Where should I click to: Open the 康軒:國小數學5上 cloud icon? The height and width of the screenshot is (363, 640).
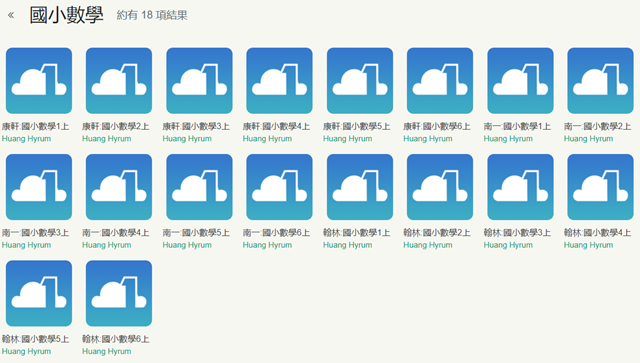coord(360,80)
